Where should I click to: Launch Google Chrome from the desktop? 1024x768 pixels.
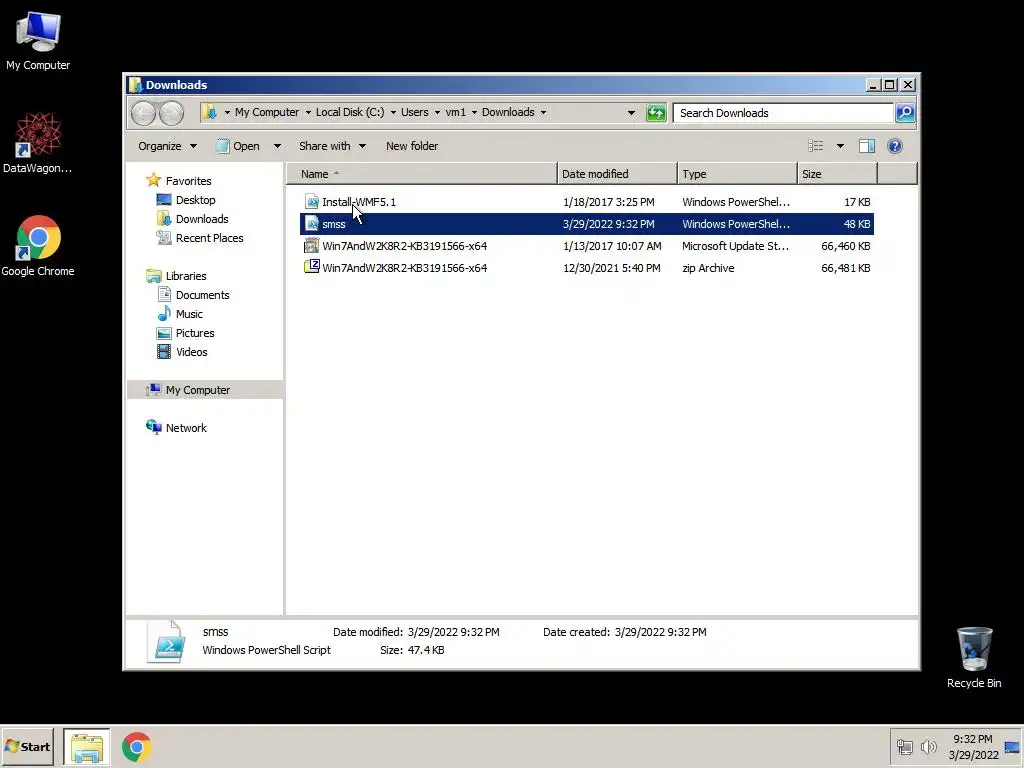coord(38,246)
